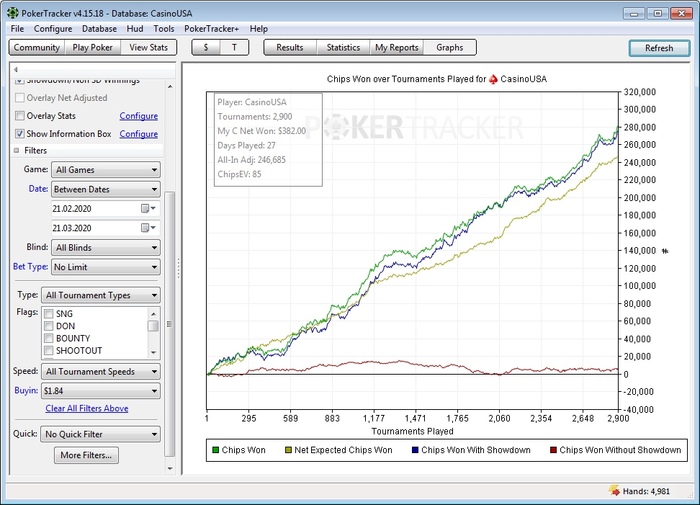Click the hands status icon in status bar
The image size is (700, 505).
[614, 490]
